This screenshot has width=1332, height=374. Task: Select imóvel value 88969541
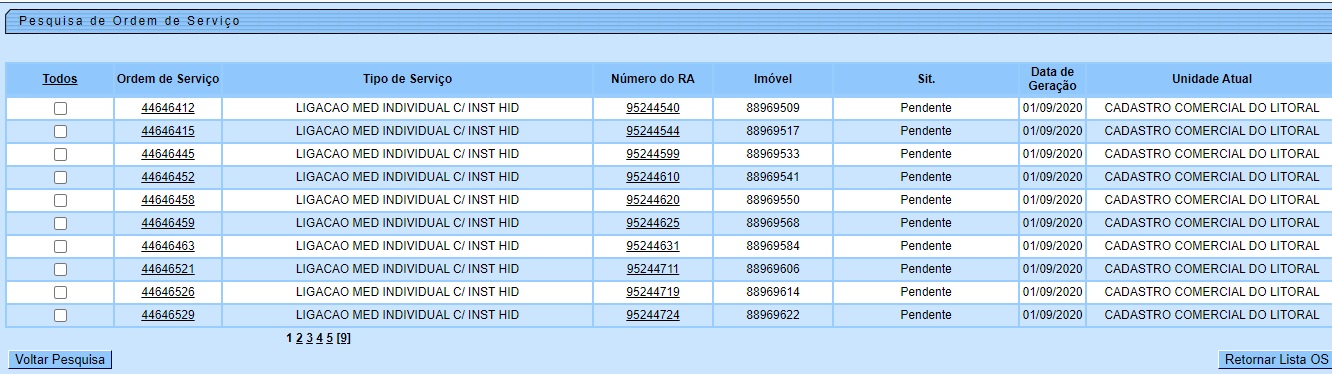coord(773,177)
